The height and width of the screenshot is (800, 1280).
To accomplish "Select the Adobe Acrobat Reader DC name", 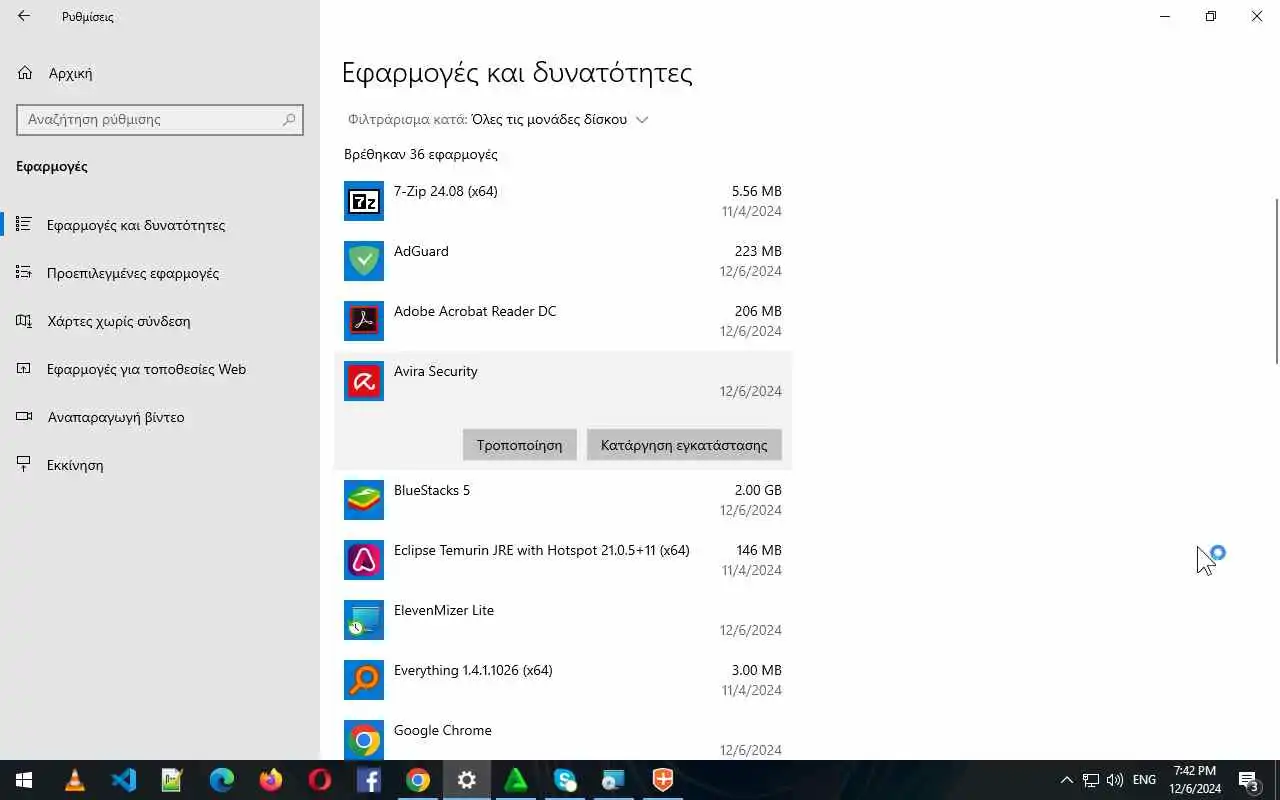I will click(x=475, y=311).
